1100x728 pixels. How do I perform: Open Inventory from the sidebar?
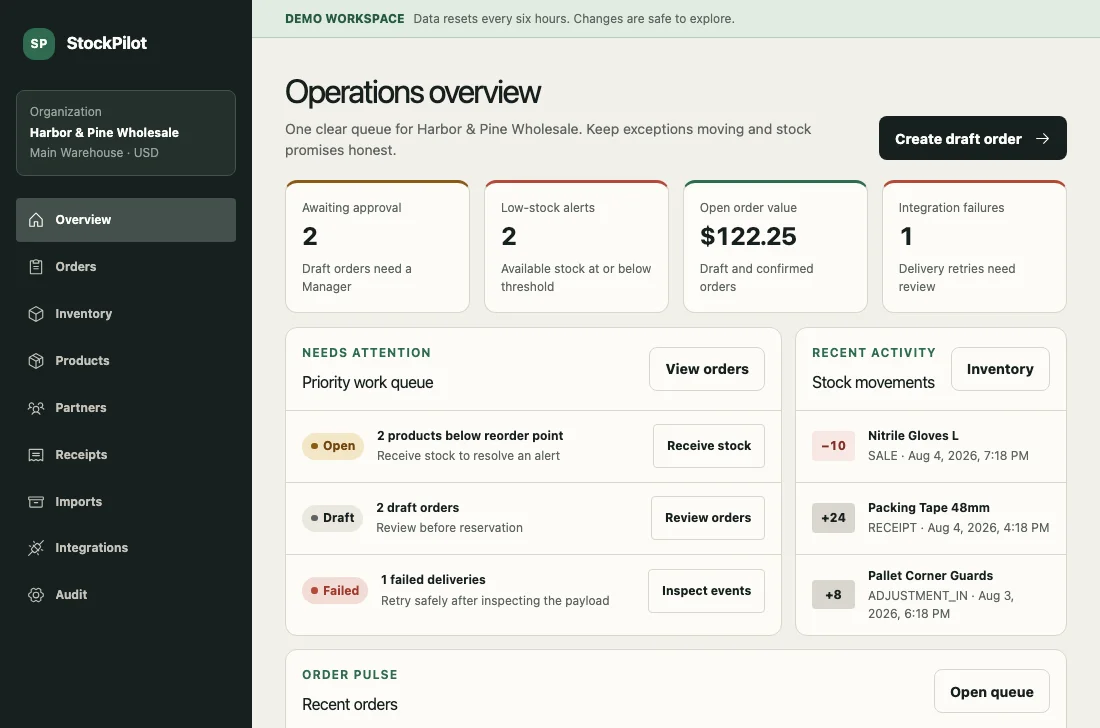click(126, 314)
